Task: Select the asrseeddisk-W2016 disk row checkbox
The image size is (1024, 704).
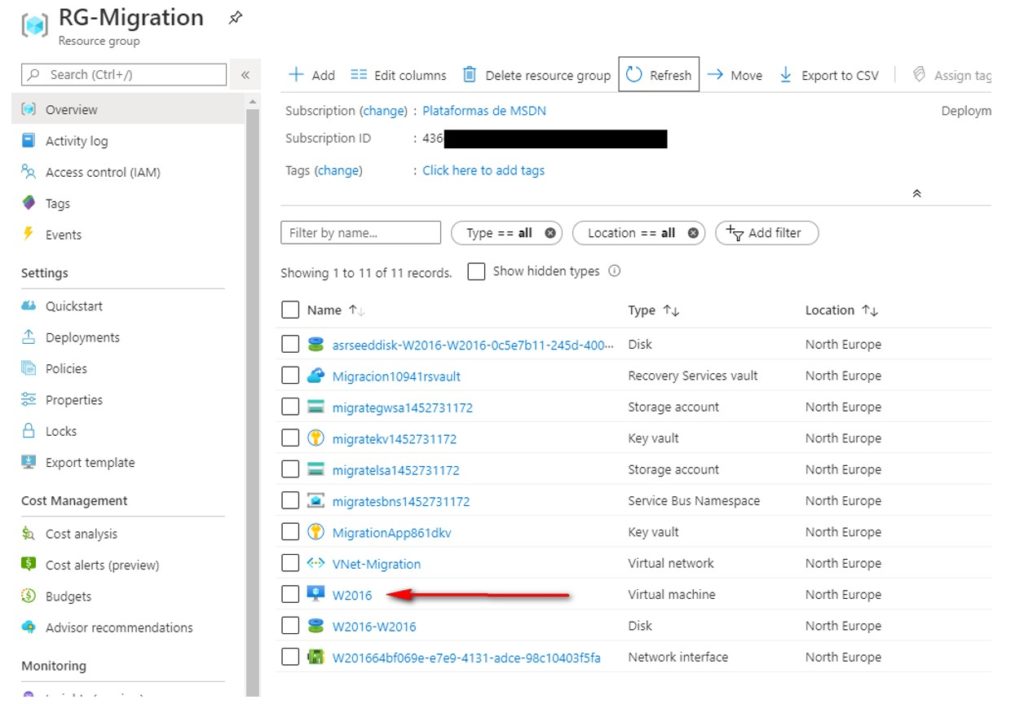Action: pyautogui.click(x=290, y=344)
